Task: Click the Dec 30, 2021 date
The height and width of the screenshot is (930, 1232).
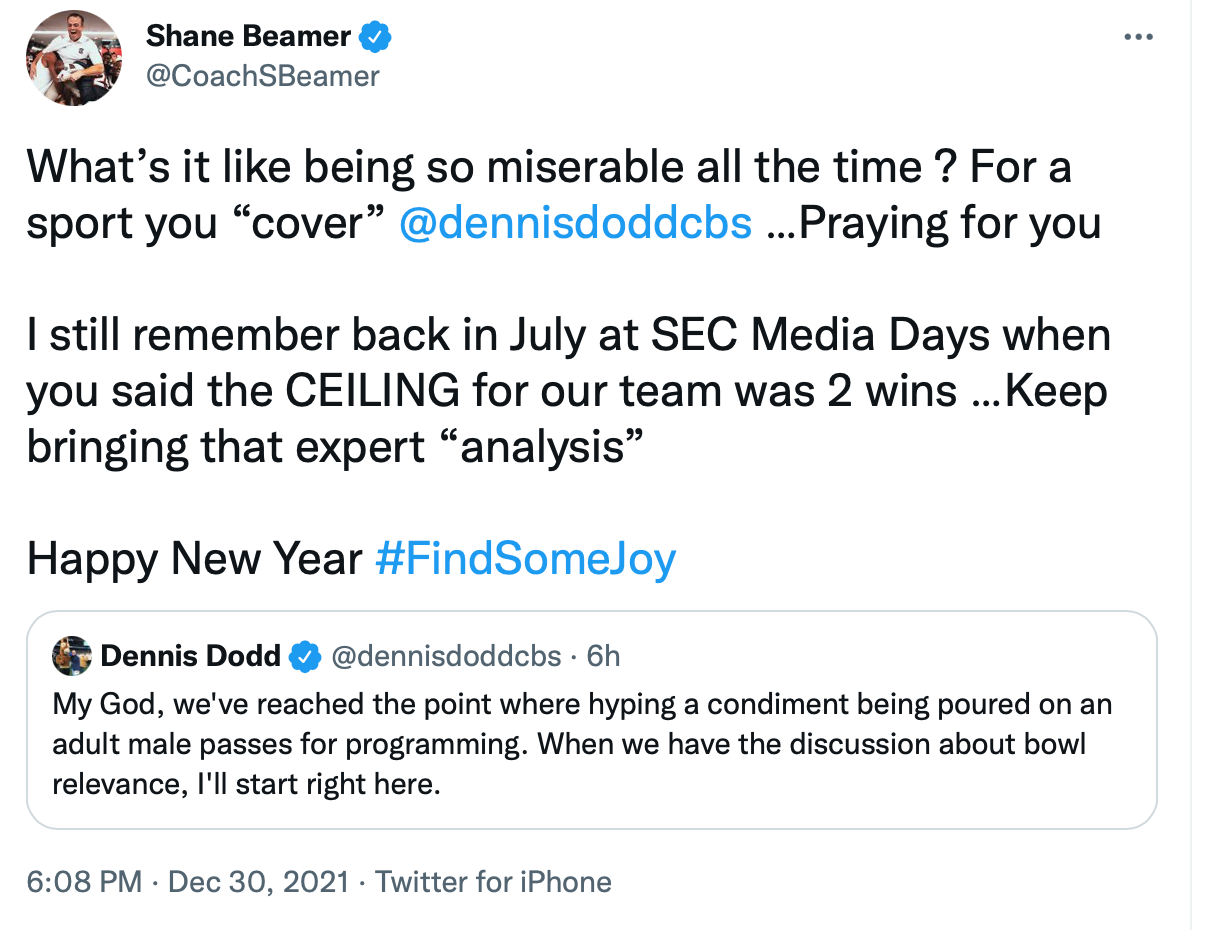Action: point(259,882)
